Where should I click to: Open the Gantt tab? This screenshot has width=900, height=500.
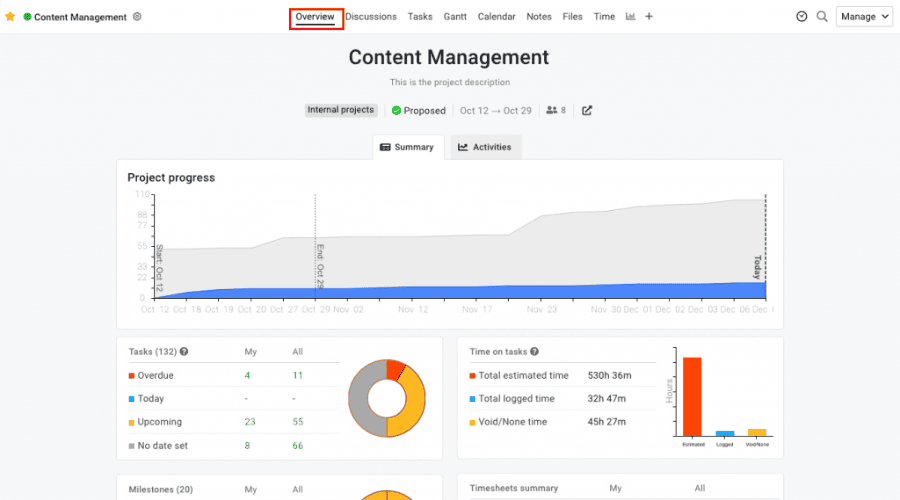click(455, 17)
